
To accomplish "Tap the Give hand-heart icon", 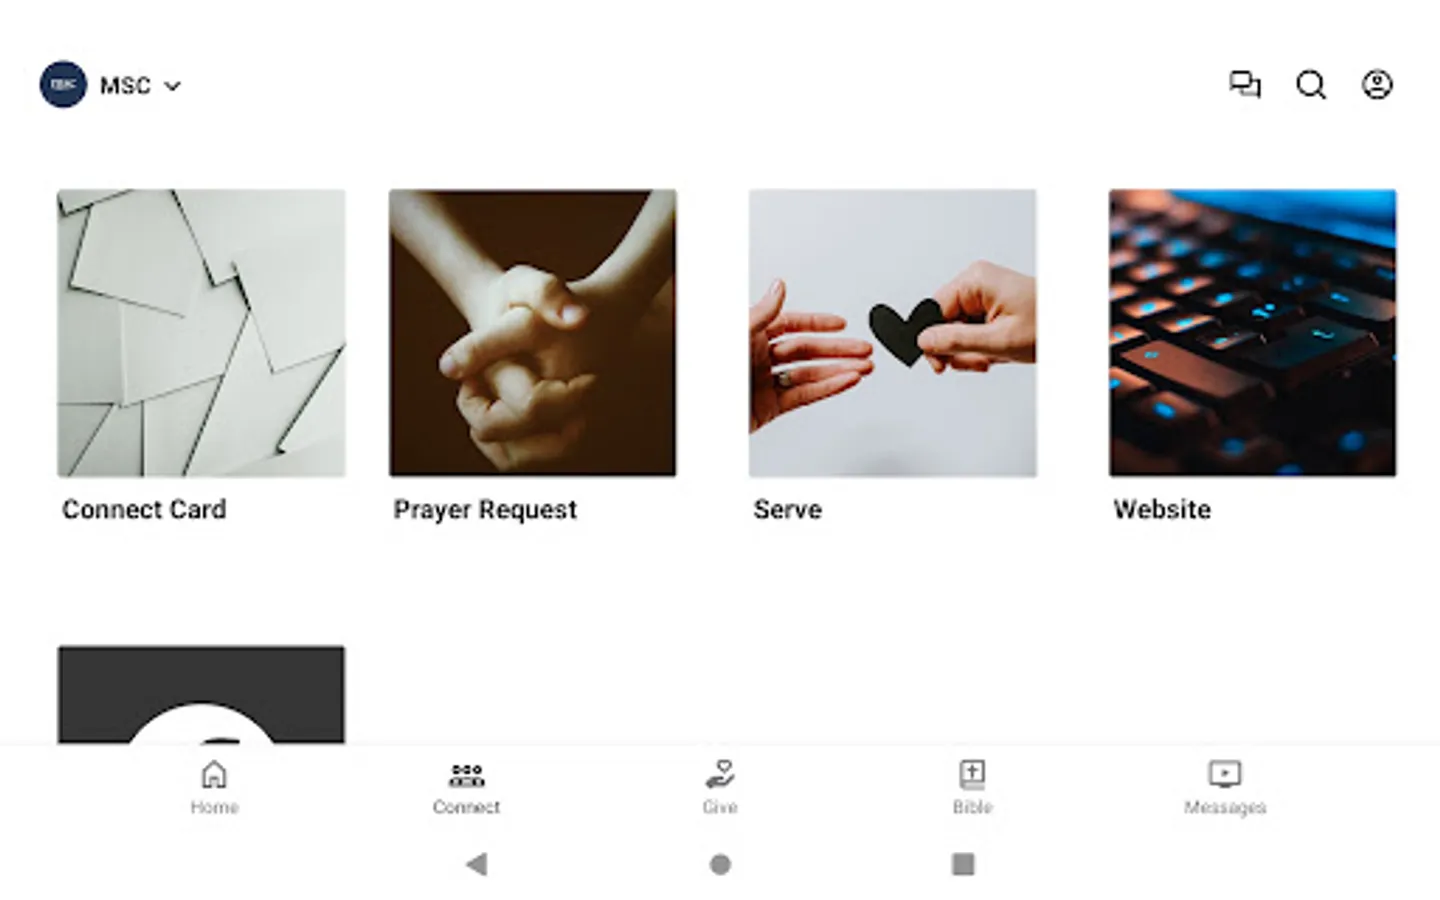I will click(x=720, y=774).
